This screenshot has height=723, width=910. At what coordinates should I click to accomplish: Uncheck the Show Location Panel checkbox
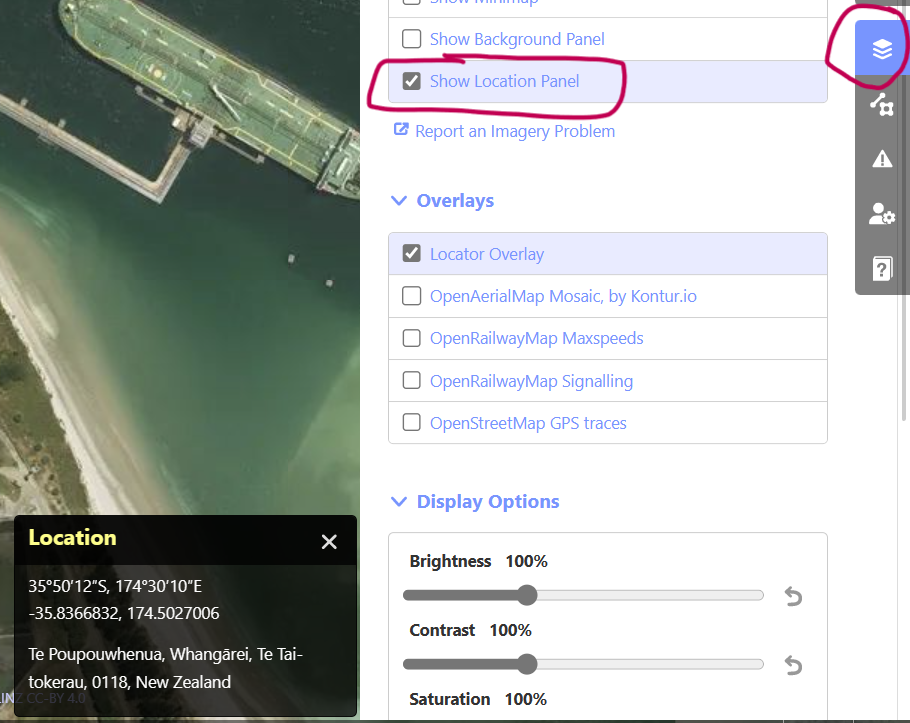(411, 81)
